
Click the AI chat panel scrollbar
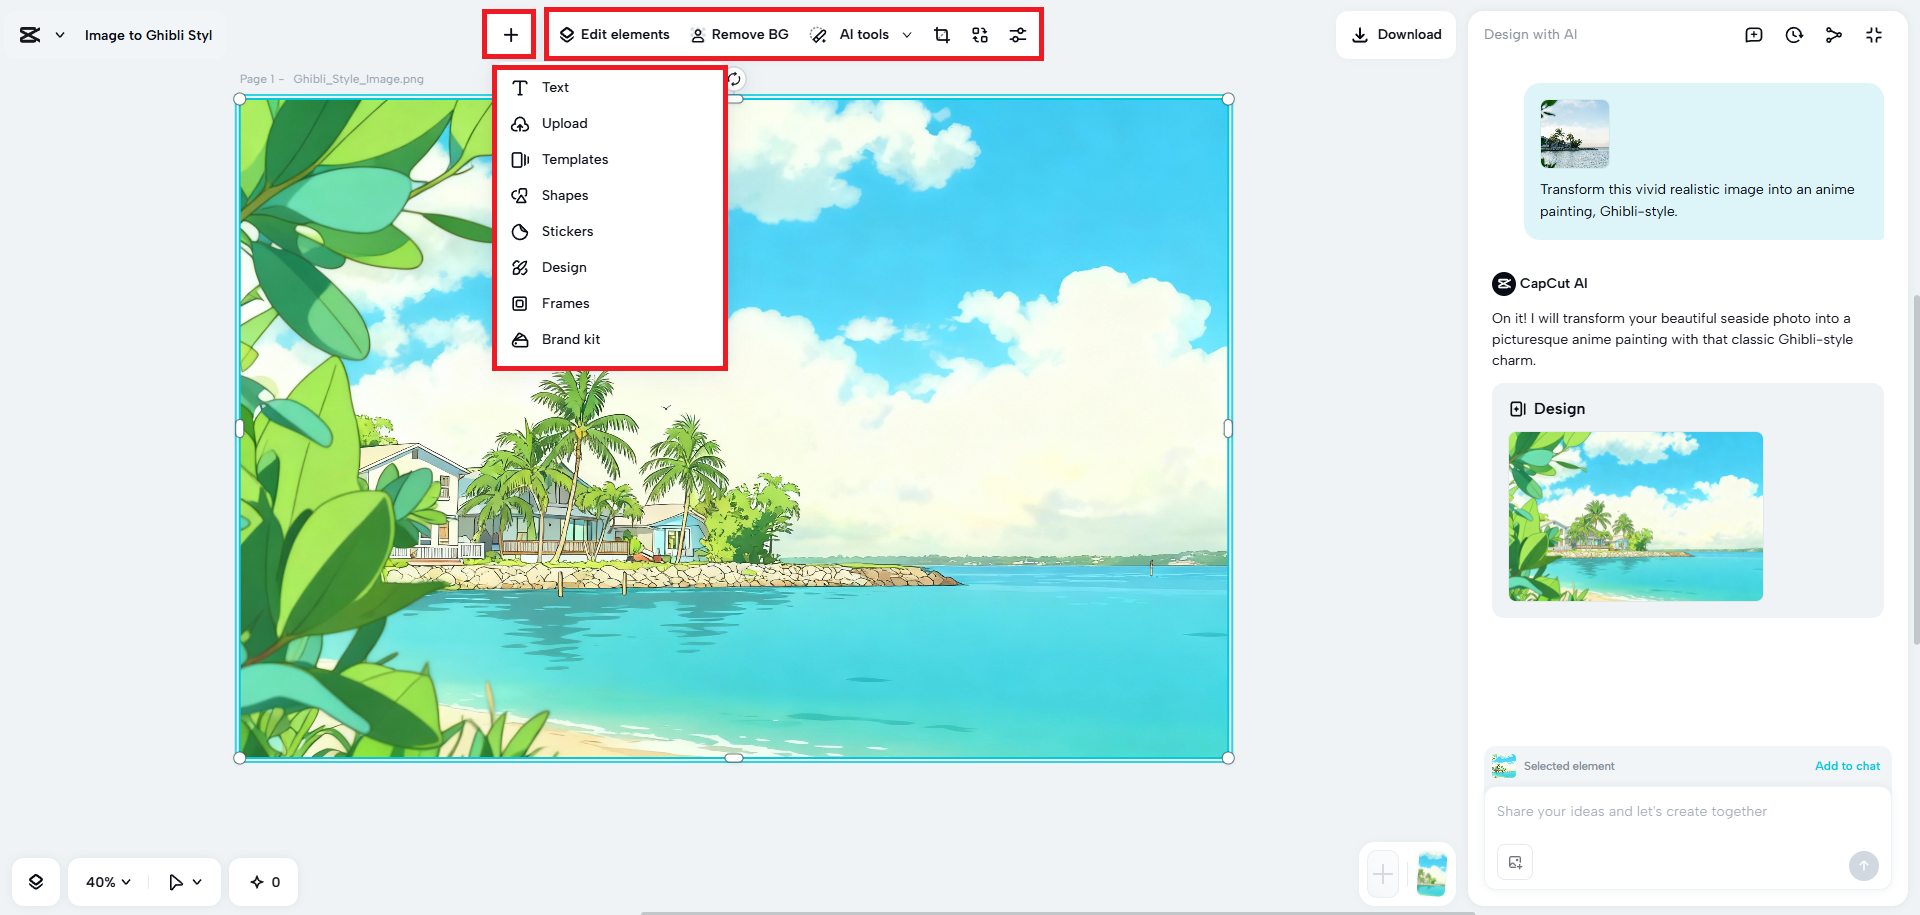[1916, 470]
